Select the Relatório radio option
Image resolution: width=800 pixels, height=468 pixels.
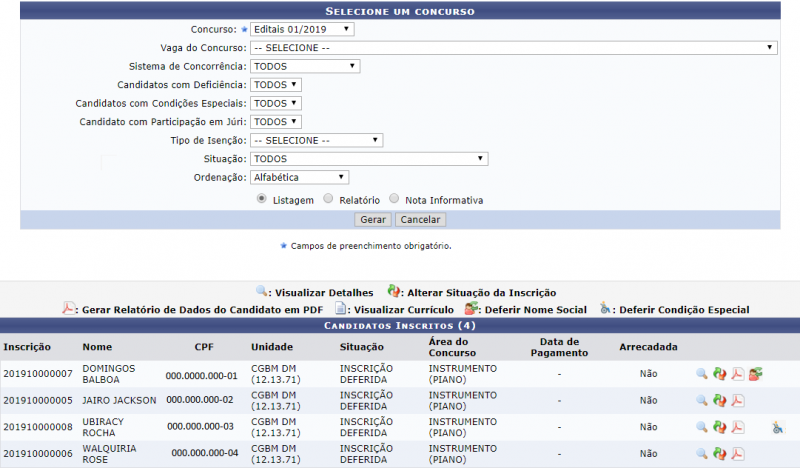(328, 199)
